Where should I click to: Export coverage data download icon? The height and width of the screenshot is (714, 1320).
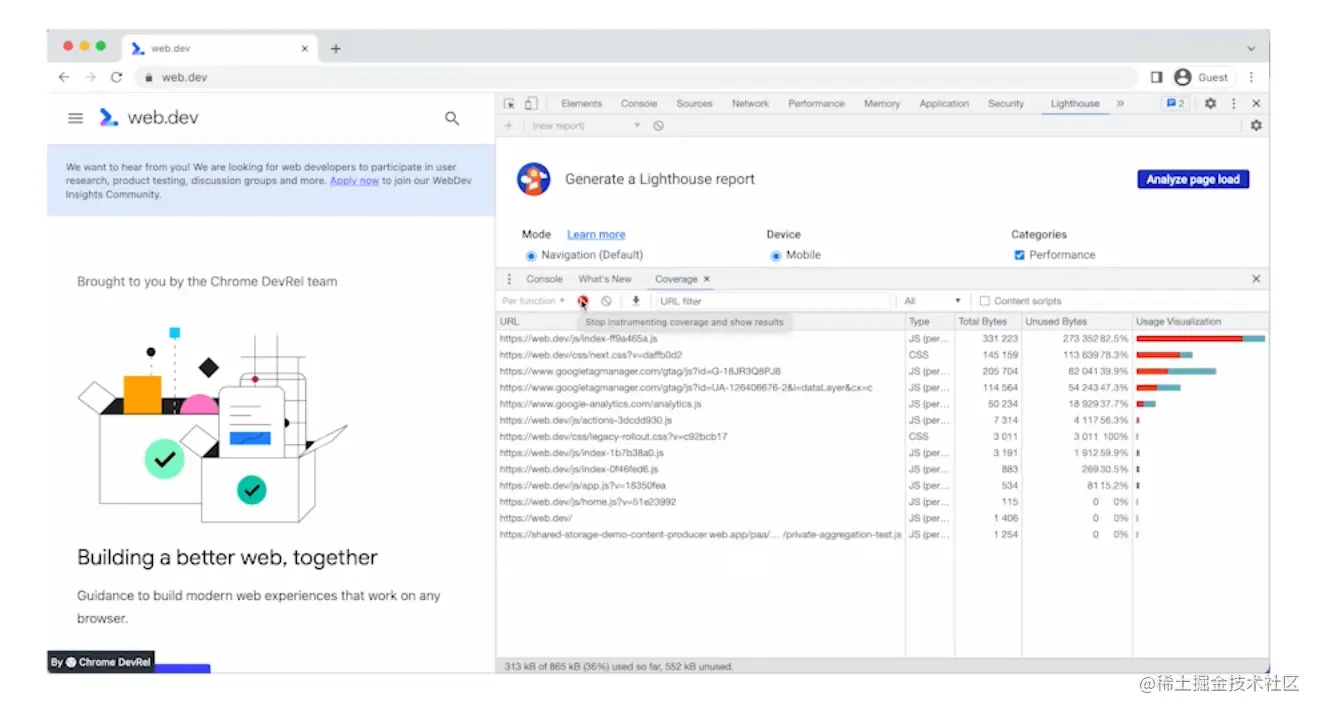coord(635,301)
